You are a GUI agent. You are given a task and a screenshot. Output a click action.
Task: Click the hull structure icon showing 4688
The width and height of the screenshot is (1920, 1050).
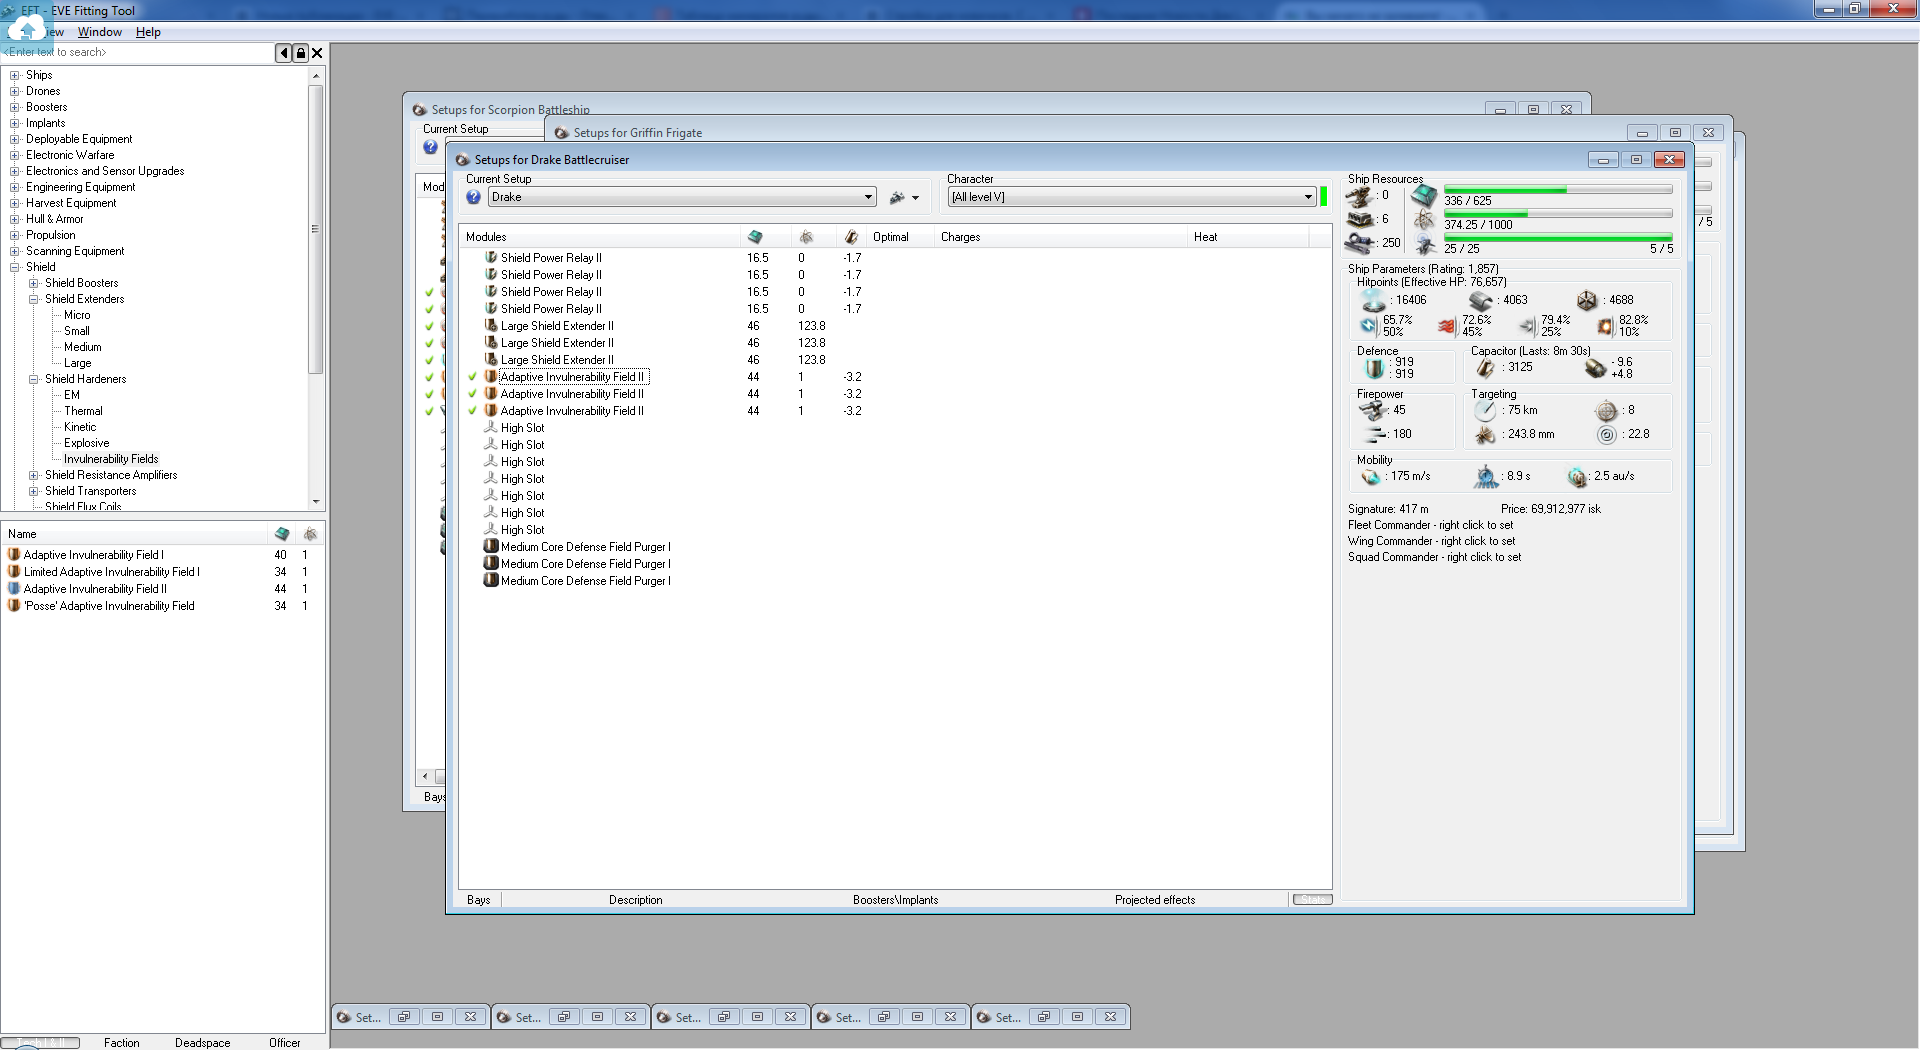pyautogui.click(x=1587, y=300)
